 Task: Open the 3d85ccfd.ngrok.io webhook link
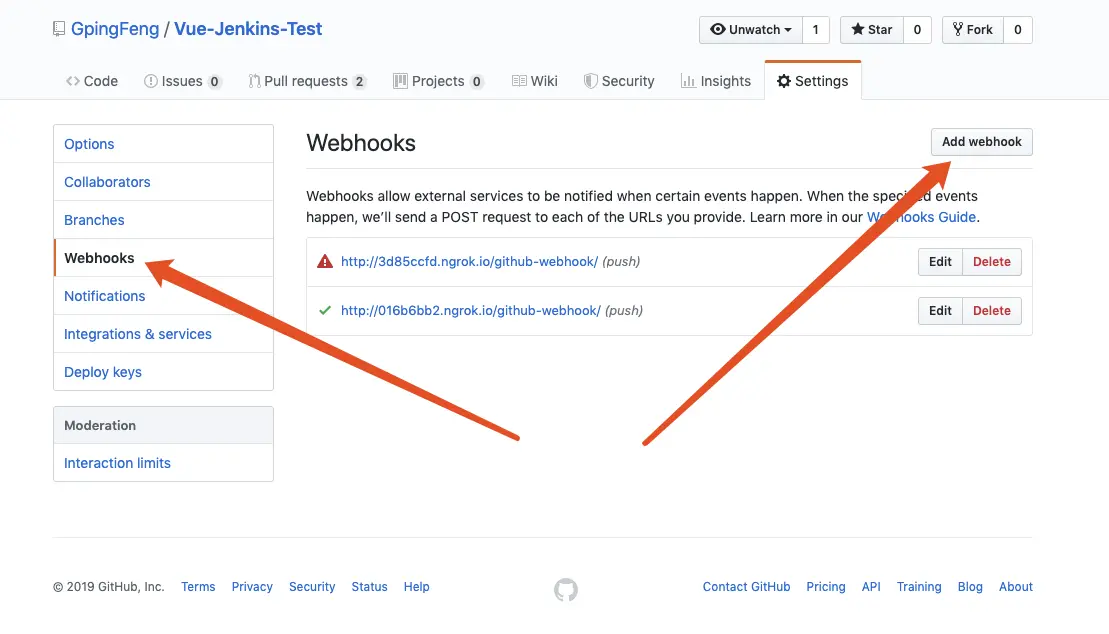point(470,262)
